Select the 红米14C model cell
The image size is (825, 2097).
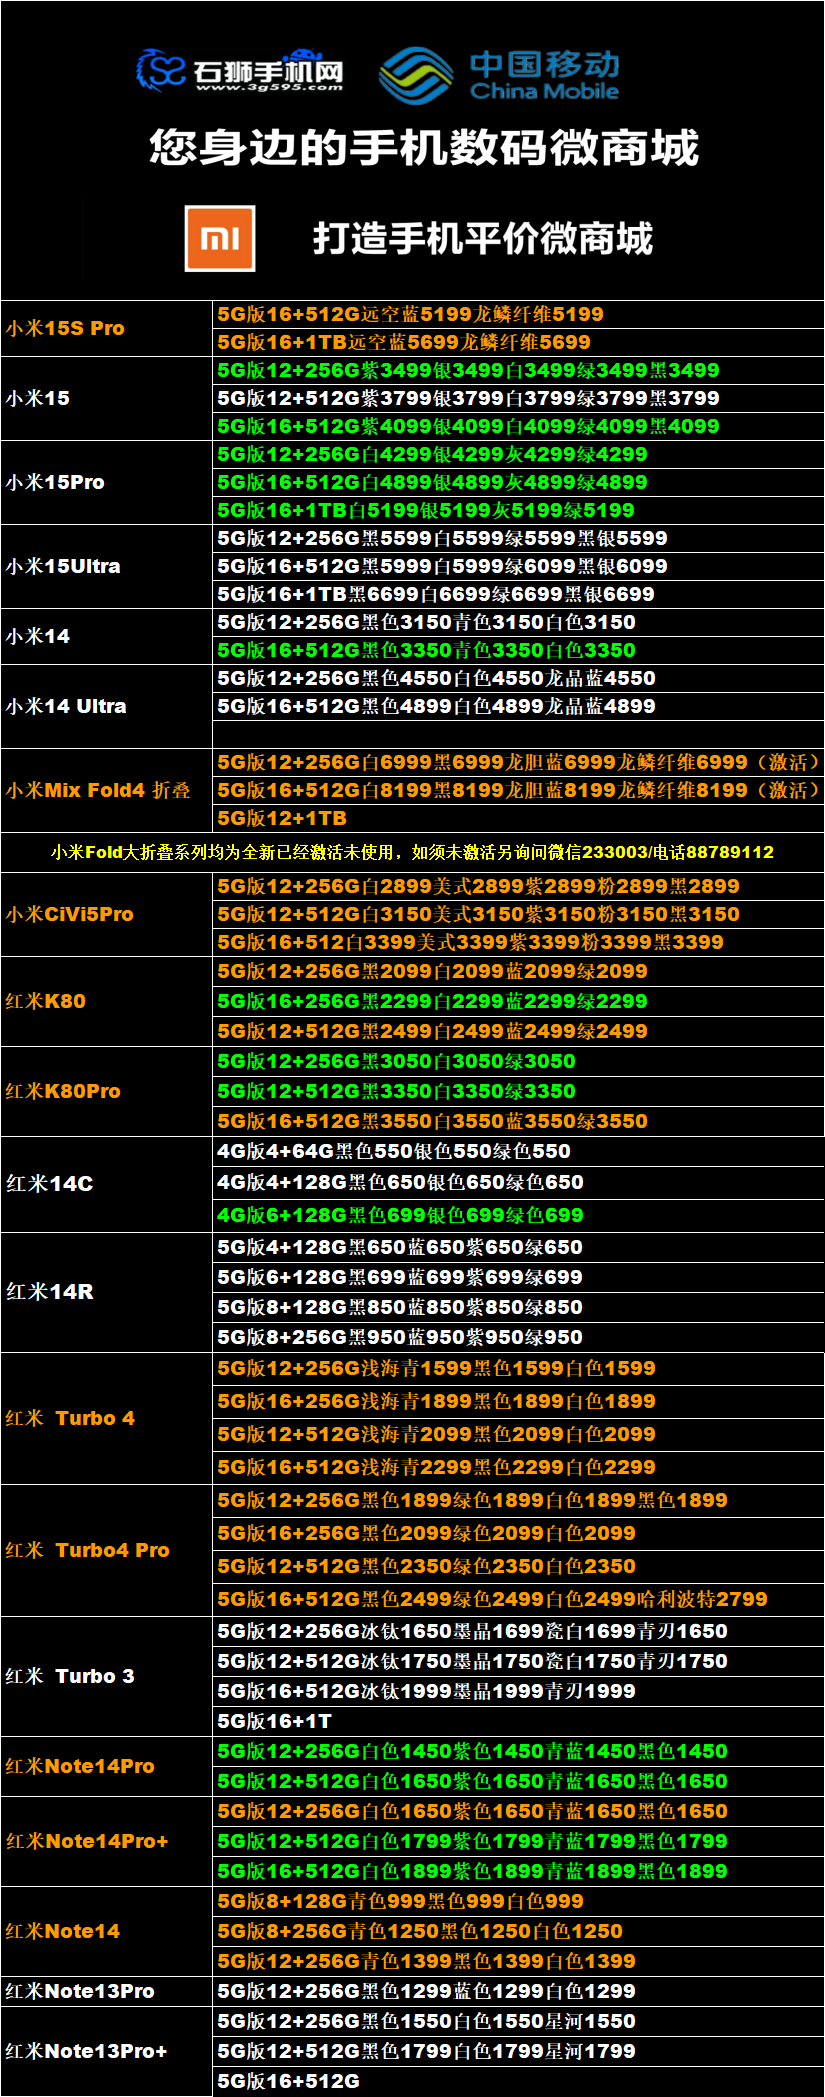tap(107, 1184)
